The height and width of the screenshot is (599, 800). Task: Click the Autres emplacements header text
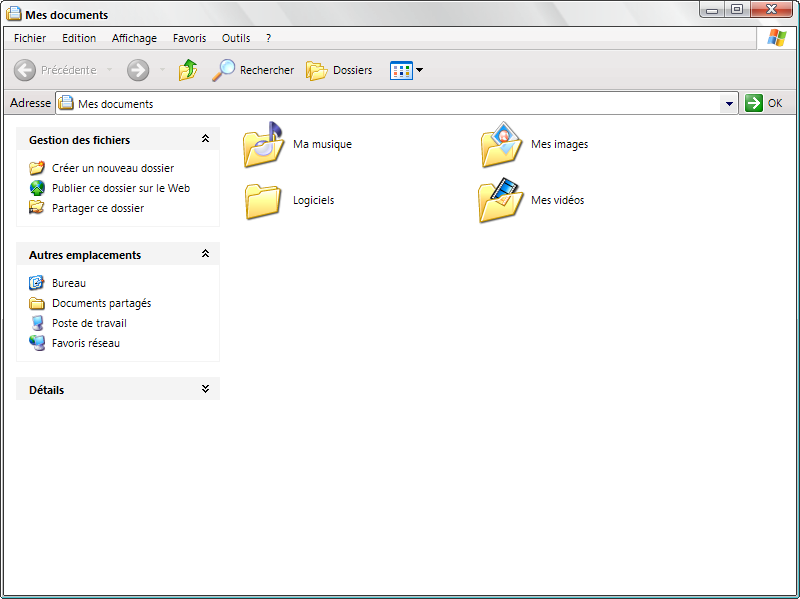click(85, 255)
